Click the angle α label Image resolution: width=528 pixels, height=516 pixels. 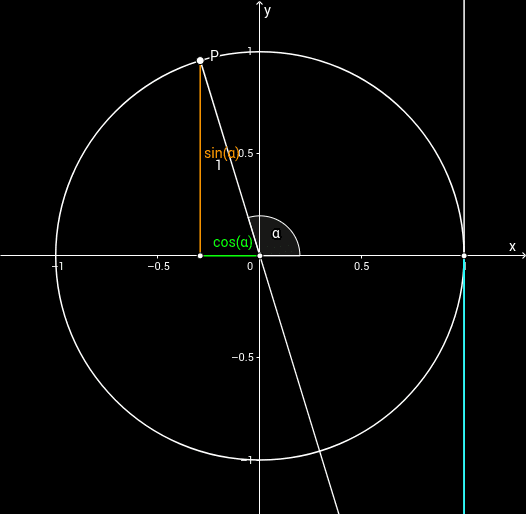tap(277, 234)
